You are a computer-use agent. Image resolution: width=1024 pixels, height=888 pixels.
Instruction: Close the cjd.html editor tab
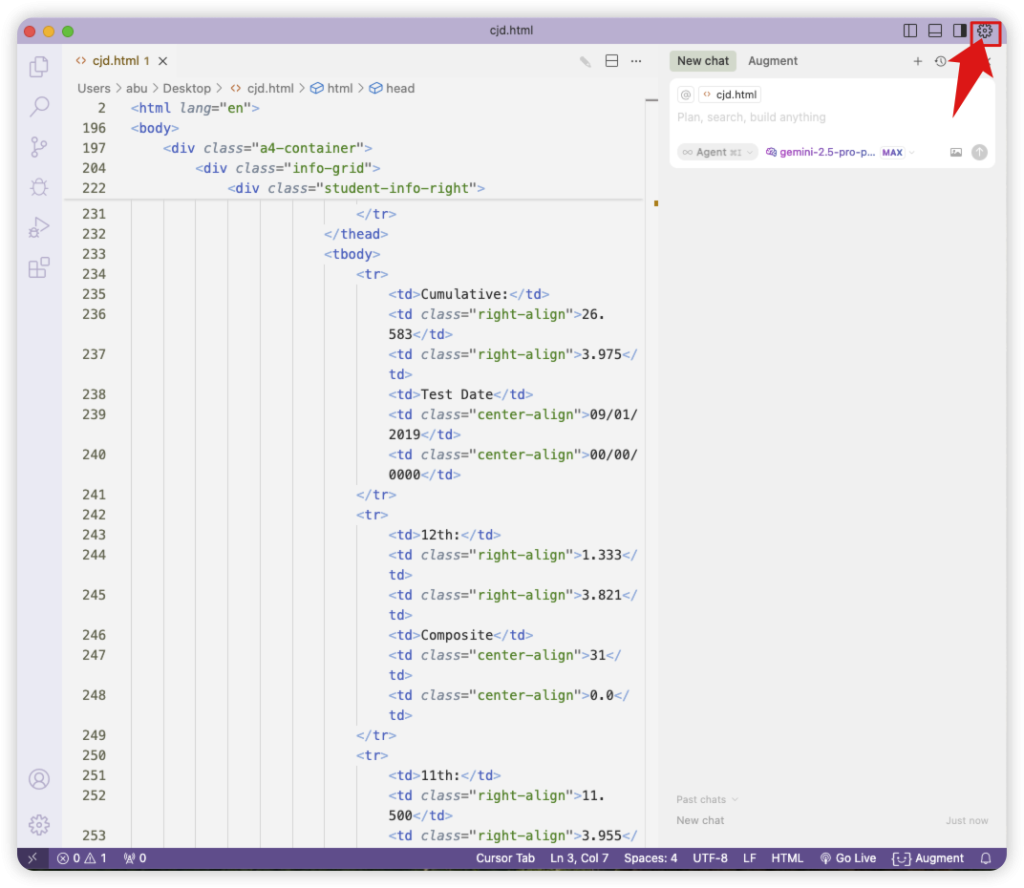click(x=163, y=61)
